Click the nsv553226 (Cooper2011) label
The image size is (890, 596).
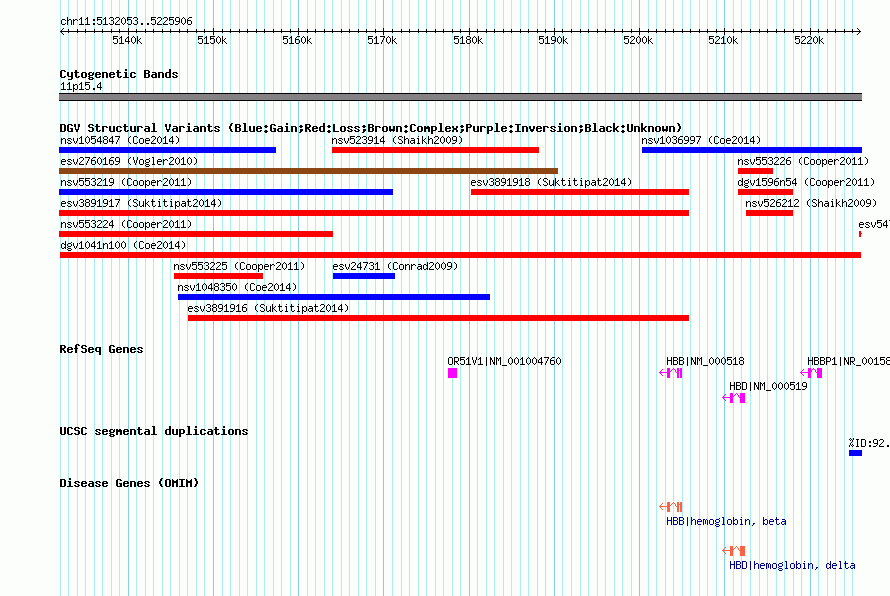[x=803, y=161]
